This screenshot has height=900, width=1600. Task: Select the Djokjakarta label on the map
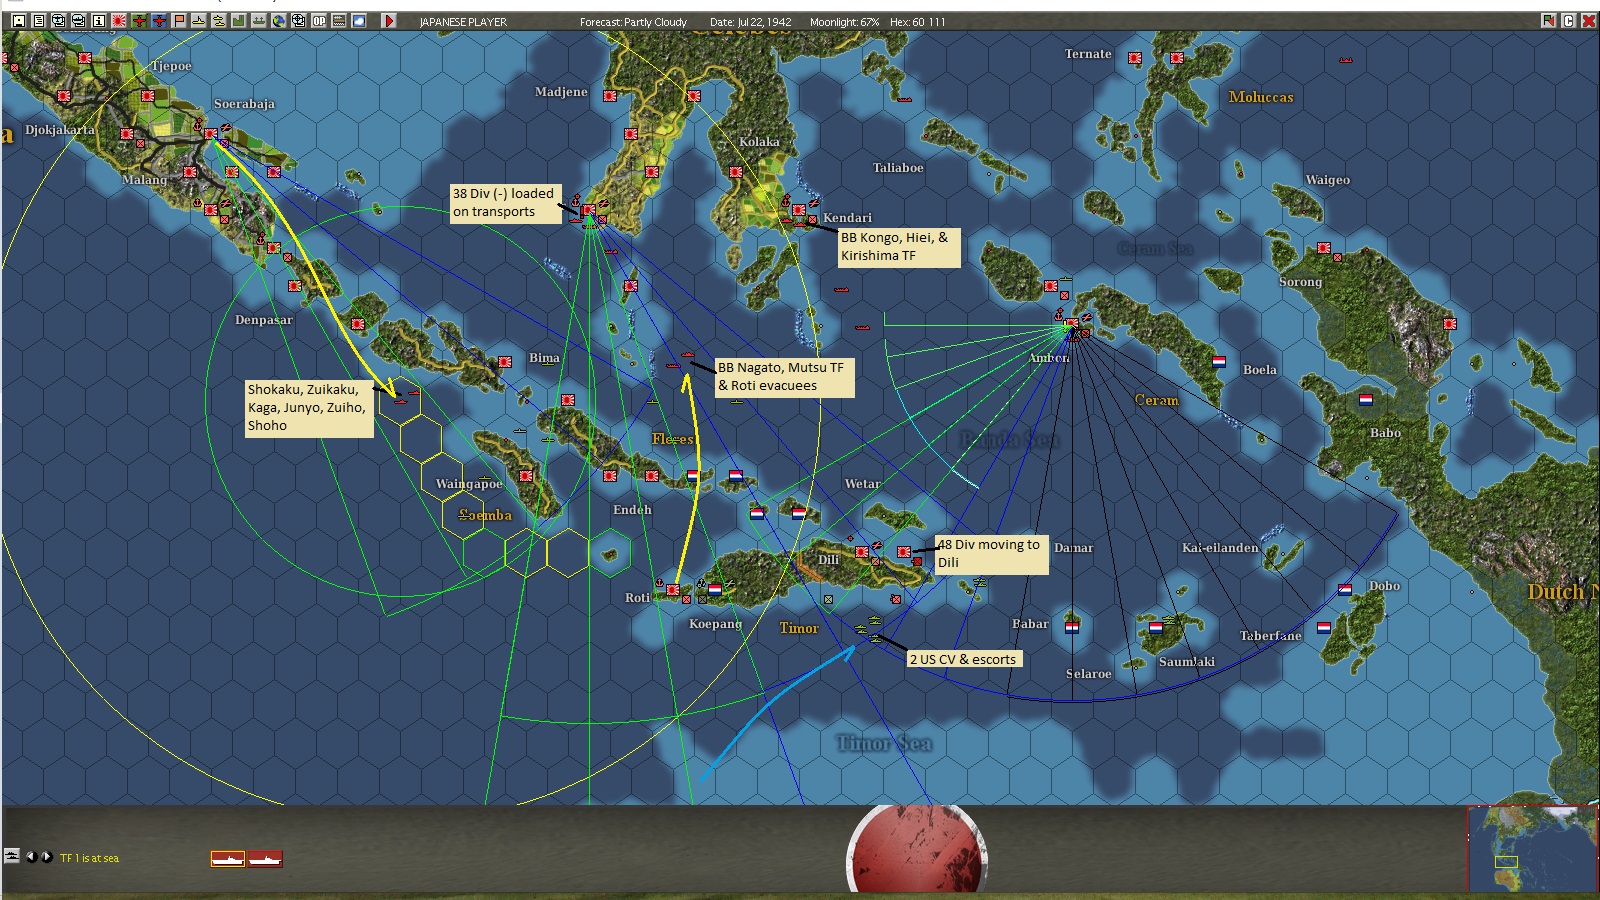click(60, 130)
